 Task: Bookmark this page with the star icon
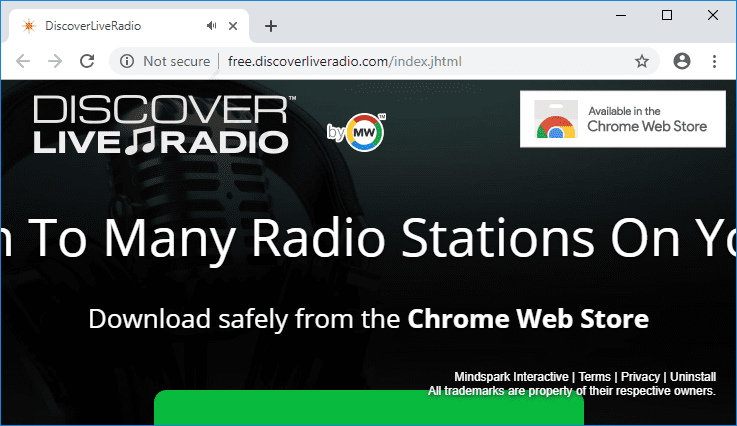pyautogui.click(x=642, y=61)
